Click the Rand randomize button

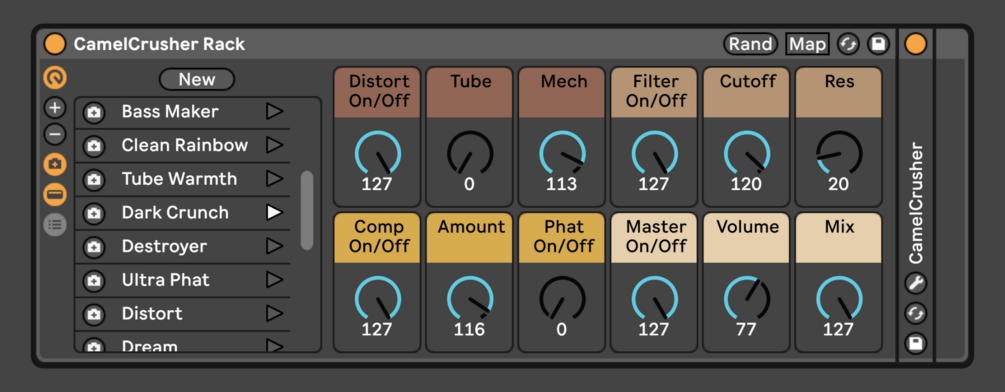tap(751, 44)
